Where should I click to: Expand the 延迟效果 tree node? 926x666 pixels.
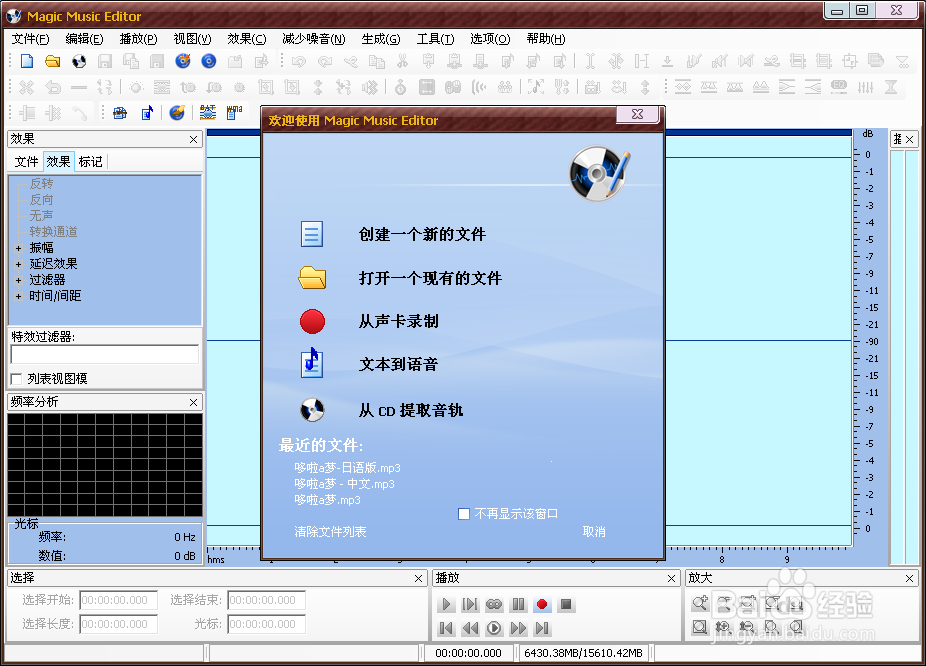pos(18,264)
